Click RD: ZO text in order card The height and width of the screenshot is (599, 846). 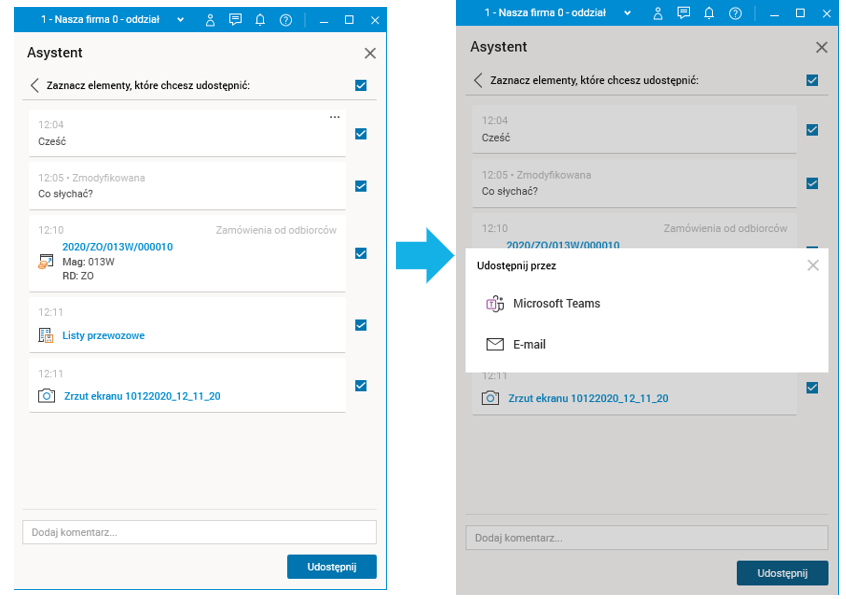(78, 276)
